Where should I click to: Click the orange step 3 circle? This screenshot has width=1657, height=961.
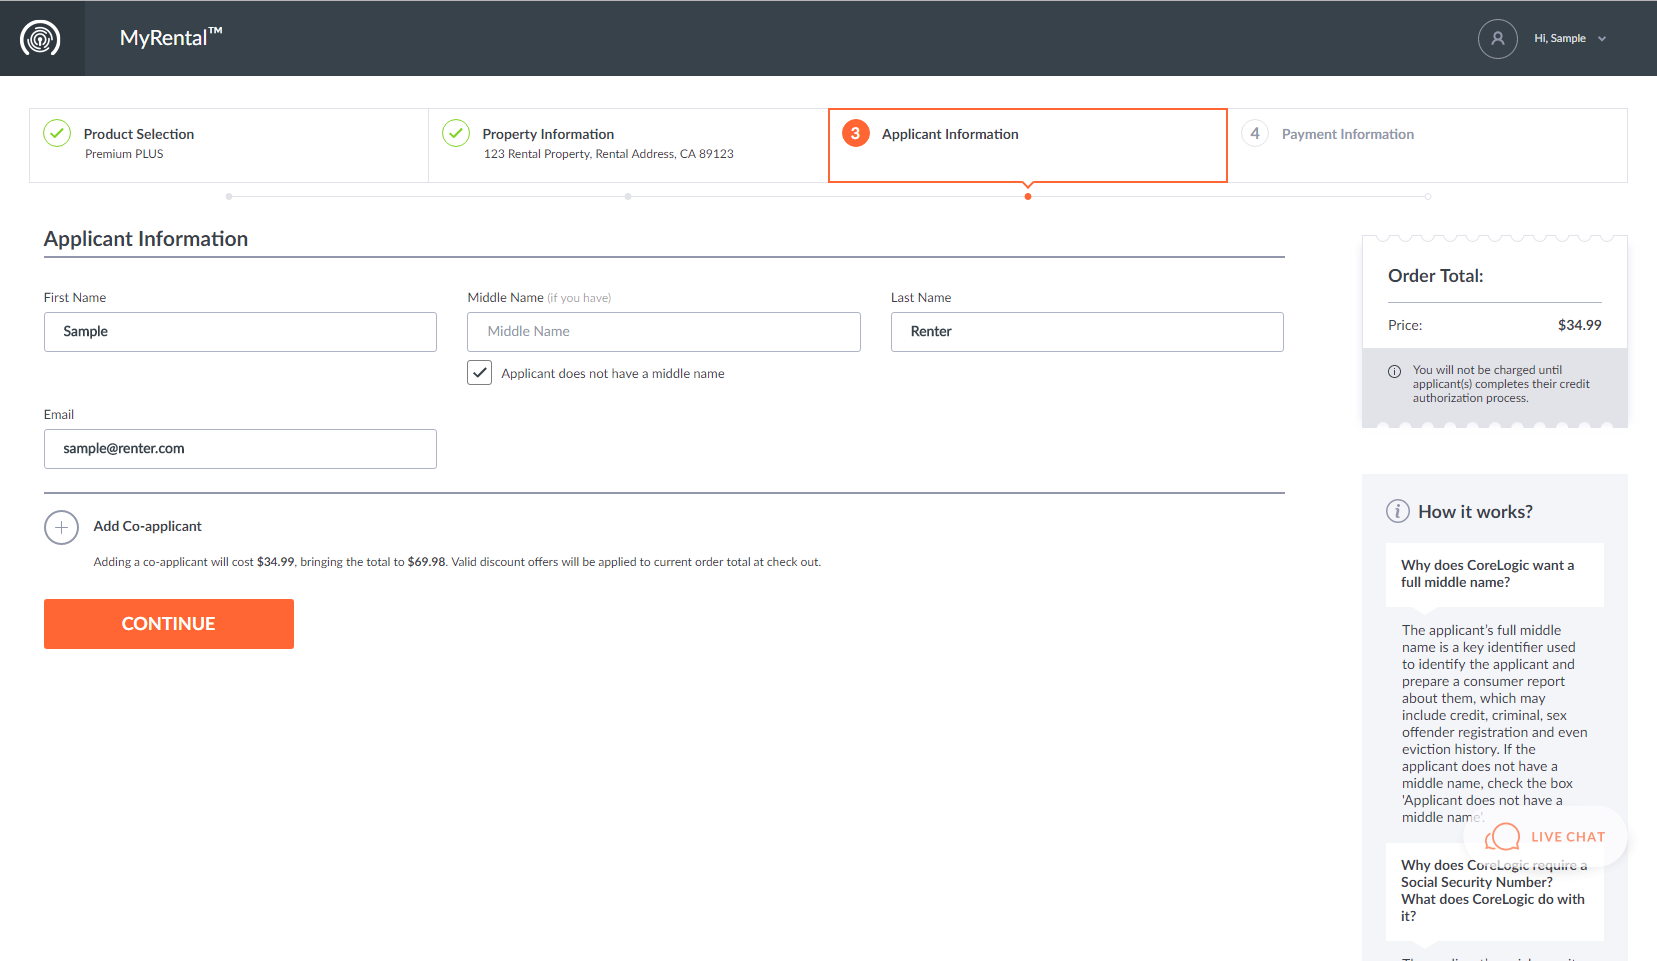(x=855, y=132)
